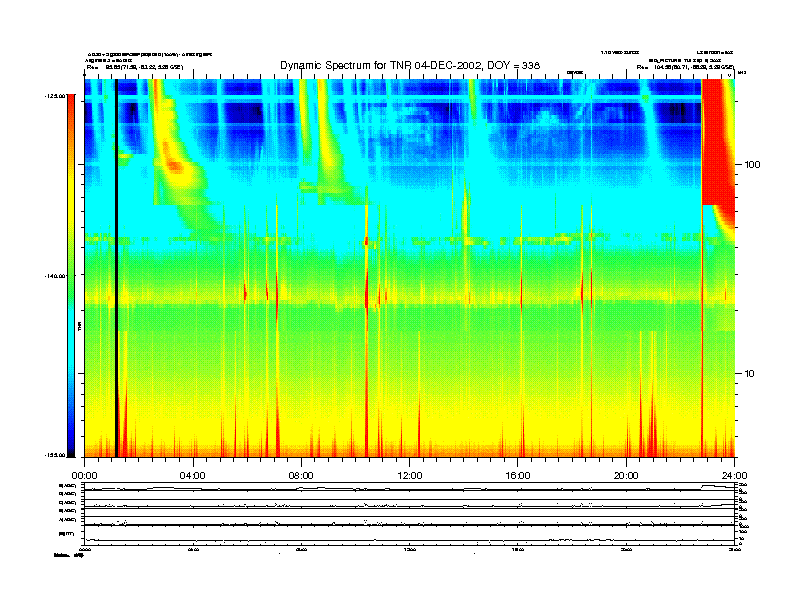792x612 pixels.
Task: Click the plot title 'Dynamic Spectrum for TNR 04-DEC-2002'
Action: tap(410, 66)
